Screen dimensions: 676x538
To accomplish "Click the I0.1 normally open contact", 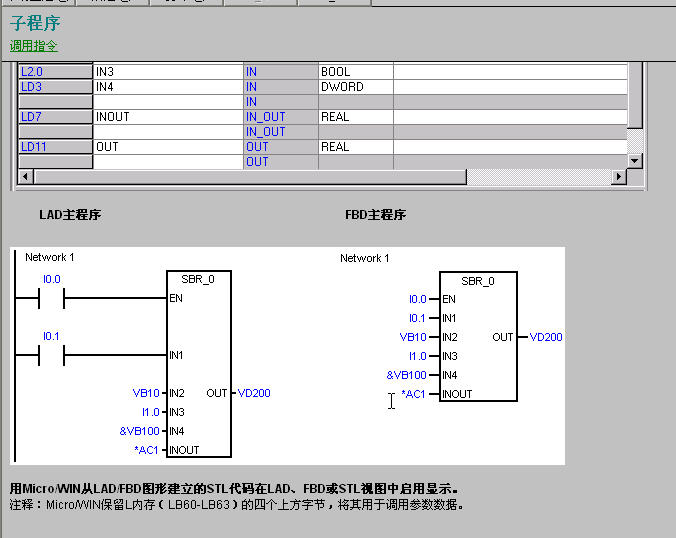I will point(50,355).
